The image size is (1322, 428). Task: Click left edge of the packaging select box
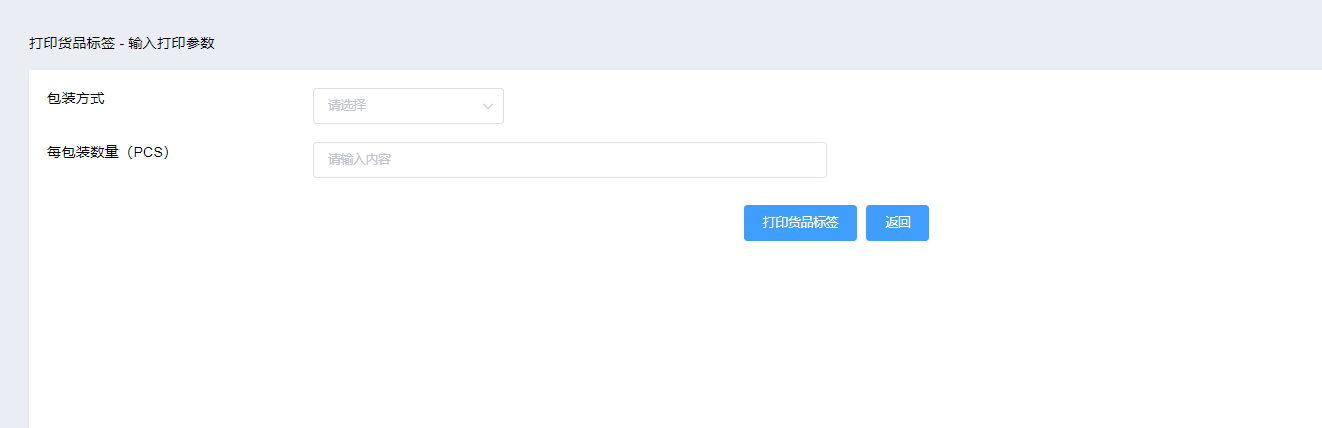[318, 106]
